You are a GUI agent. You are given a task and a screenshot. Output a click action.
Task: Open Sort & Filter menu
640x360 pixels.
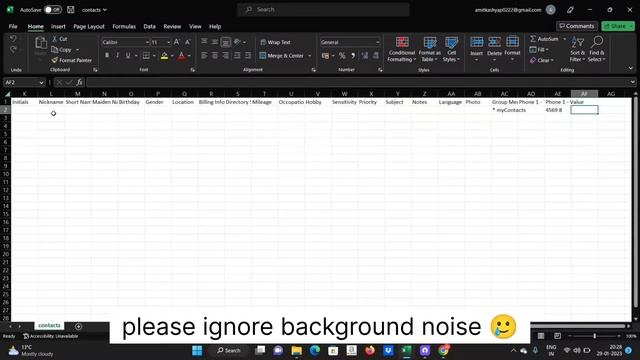pyautogui.click(x=578, y=49)
